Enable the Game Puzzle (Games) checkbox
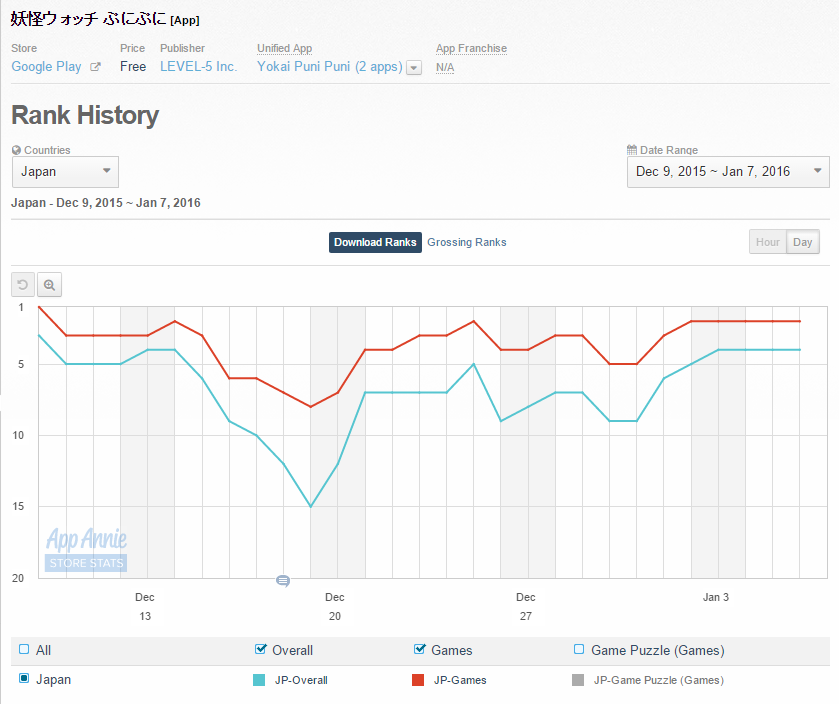Screen dimensions: 839x704 [x=579, y=650]
